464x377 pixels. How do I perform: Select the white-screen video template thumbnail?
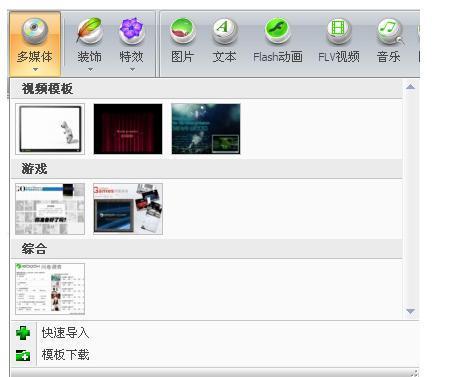tap(50, 129)
